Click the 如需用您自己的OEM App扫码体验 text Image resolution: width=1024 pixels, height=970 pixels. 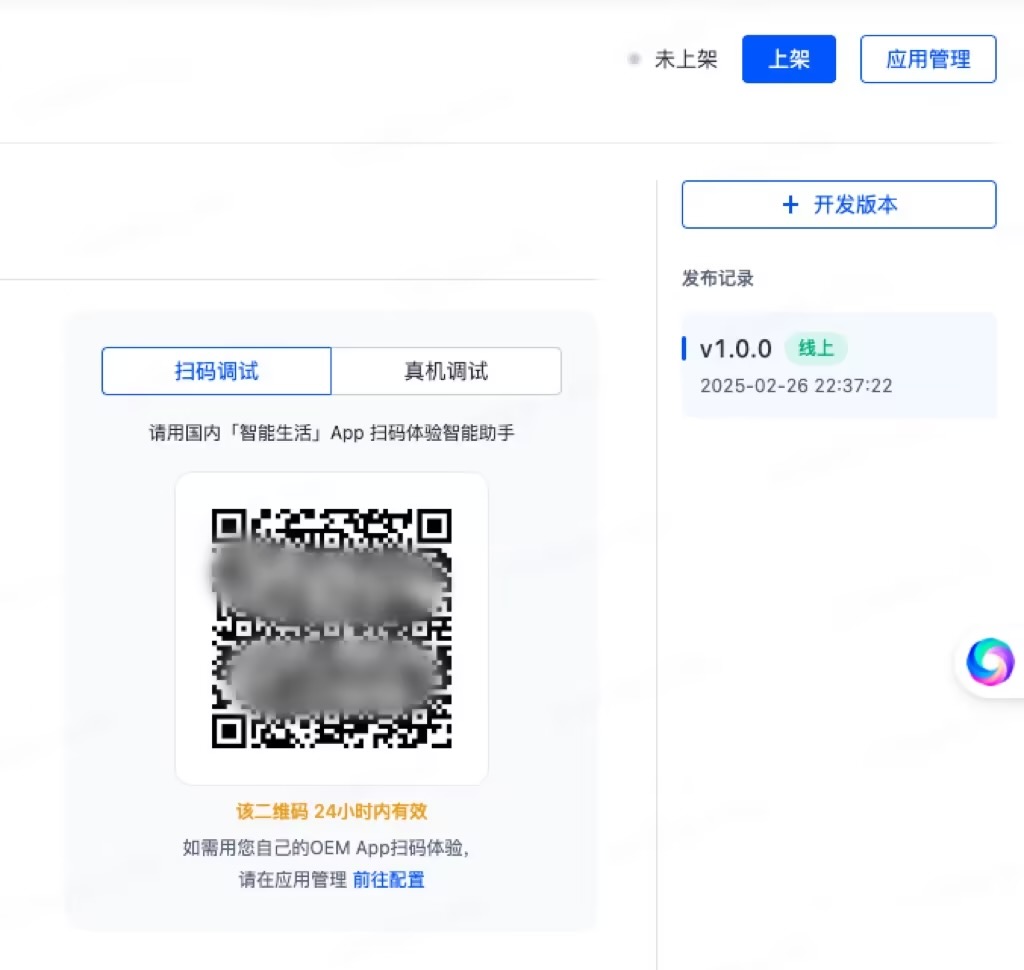pos(326,848)
